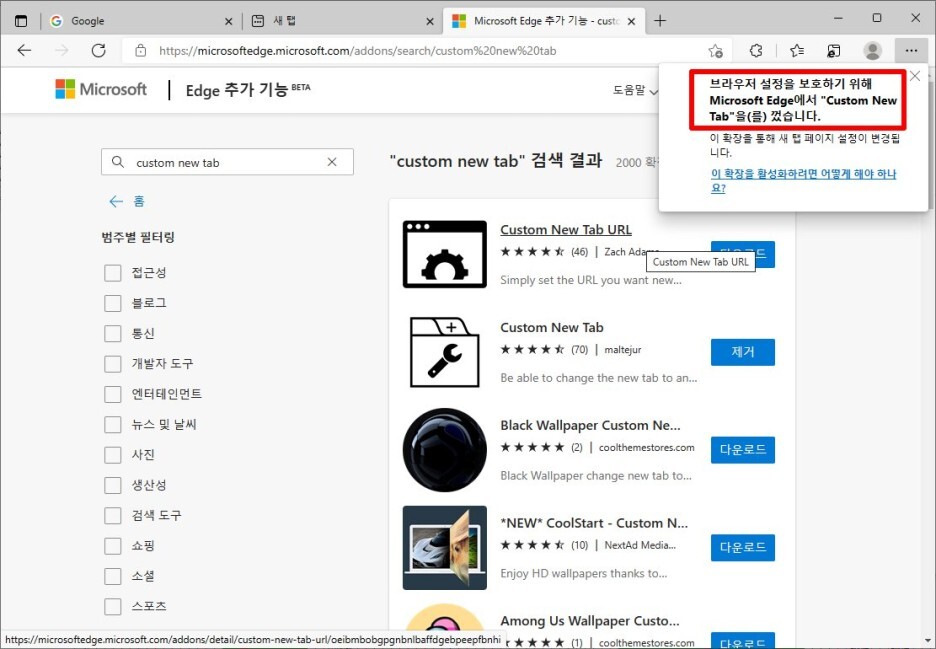Check the 쇼핑 category filter
Screen dimensions: 936x649
coord(113,546)
